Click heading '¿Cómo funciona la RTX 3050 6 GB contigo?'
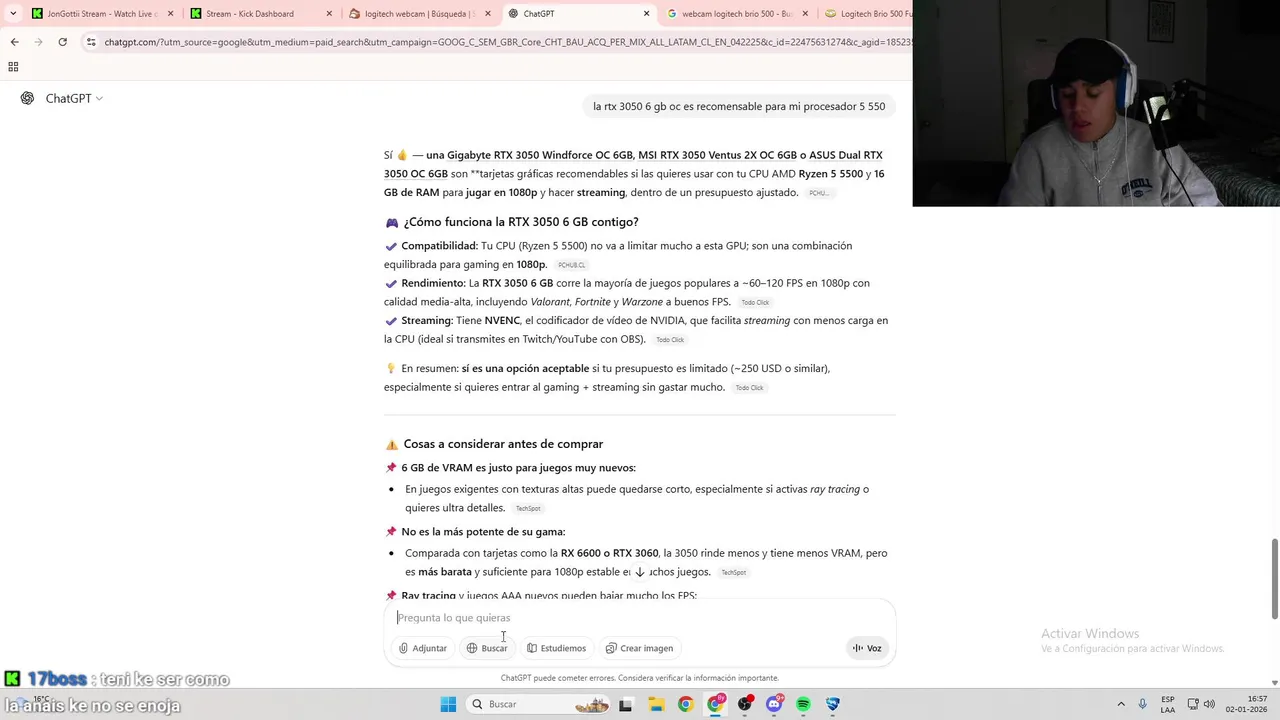This screenshot has width=1280, height=720. coord(521,222)
